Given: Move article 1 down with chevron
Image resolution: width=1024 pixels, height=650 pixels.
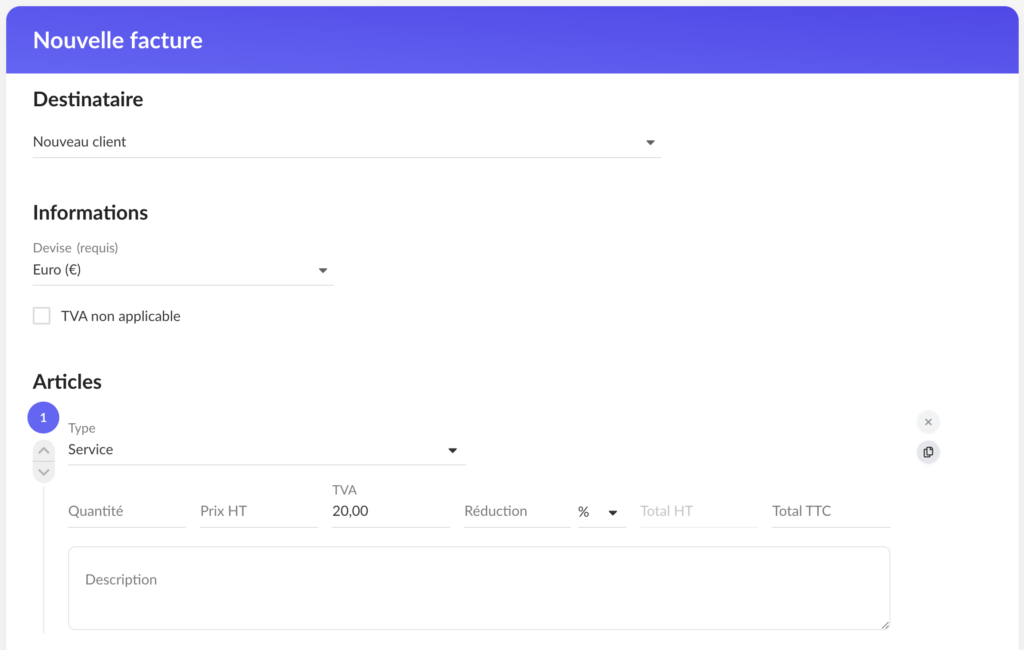Looking at the screenshot, I should coord(44,472).
